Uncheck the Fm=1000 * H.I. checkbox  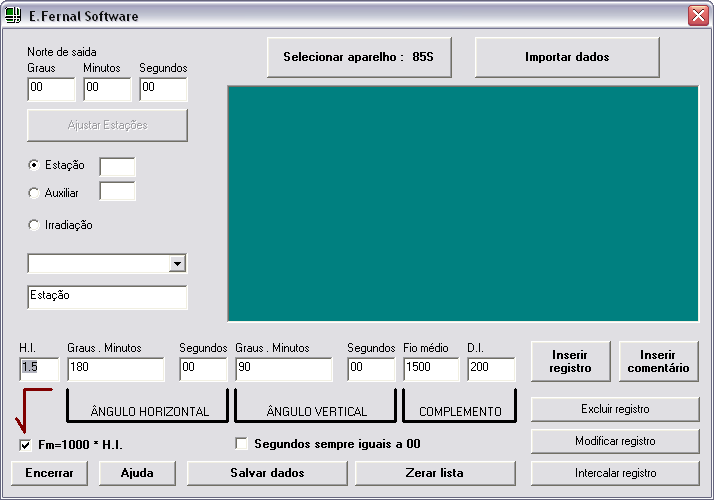[x=25, y=444]
